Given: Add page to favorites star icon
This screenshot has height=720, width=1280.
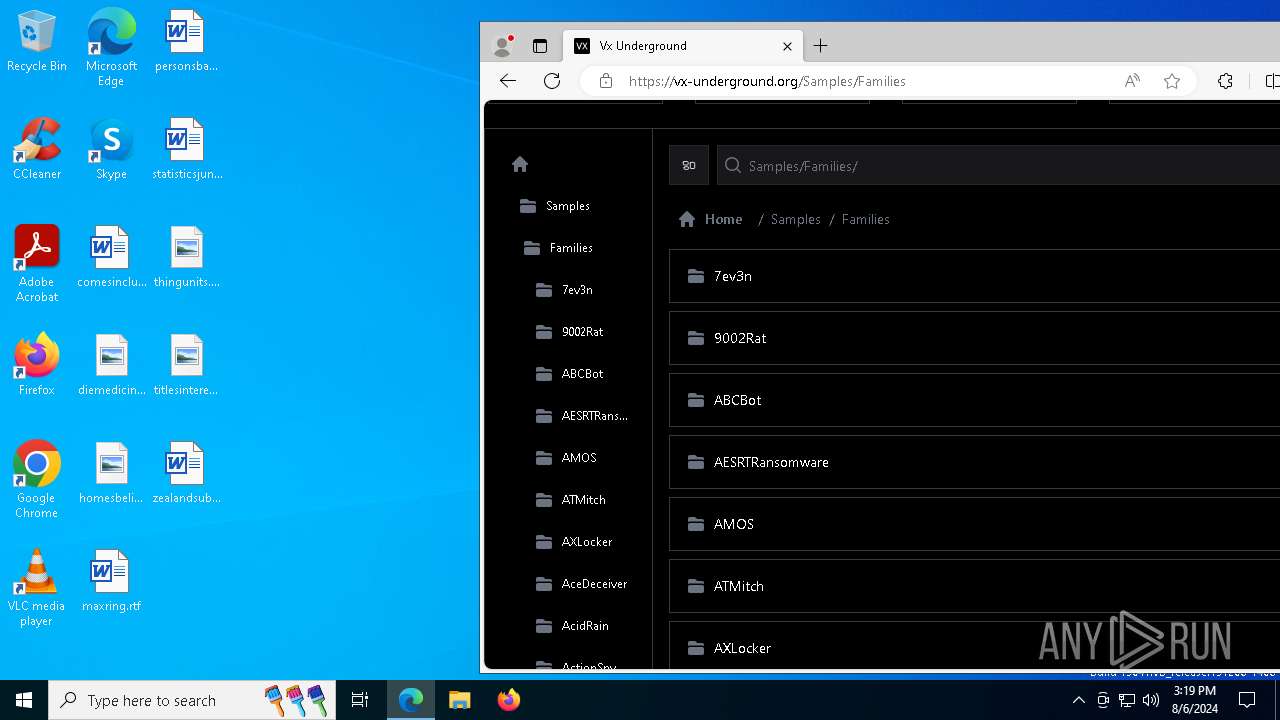Looking at the screenshot, I should click(1172, 81).
